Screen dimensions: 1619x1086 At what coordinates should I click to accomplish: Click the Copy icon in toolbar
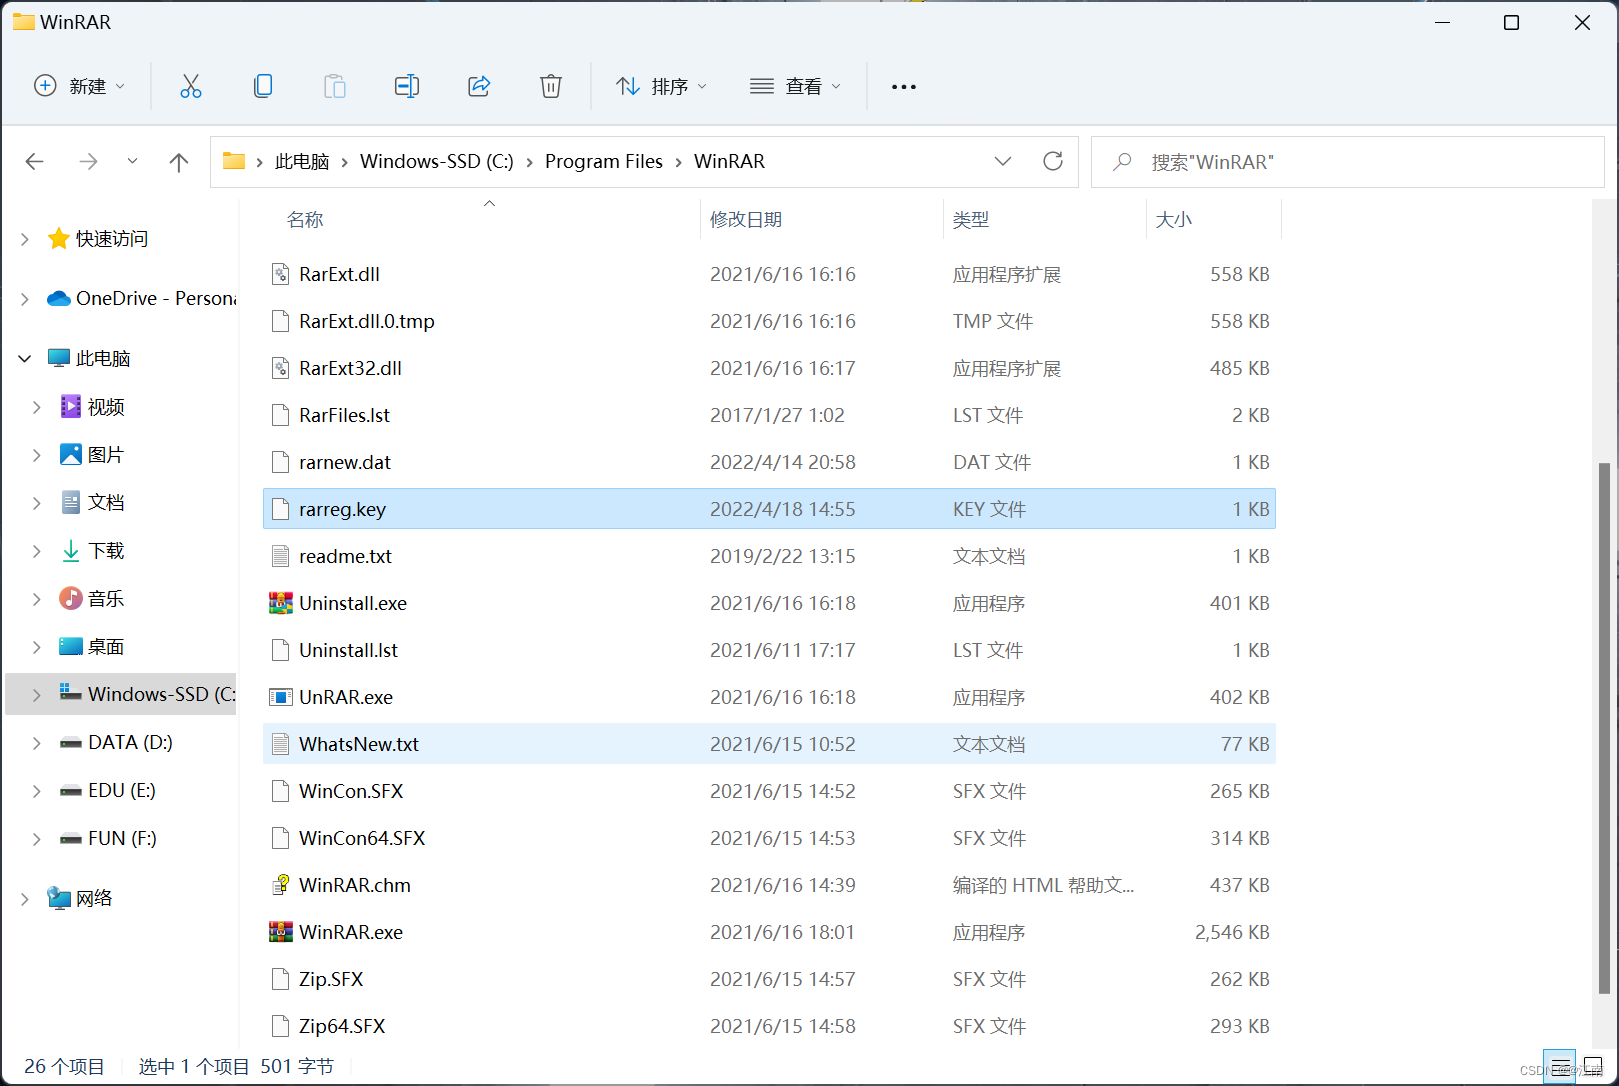[x=263, y=86]
